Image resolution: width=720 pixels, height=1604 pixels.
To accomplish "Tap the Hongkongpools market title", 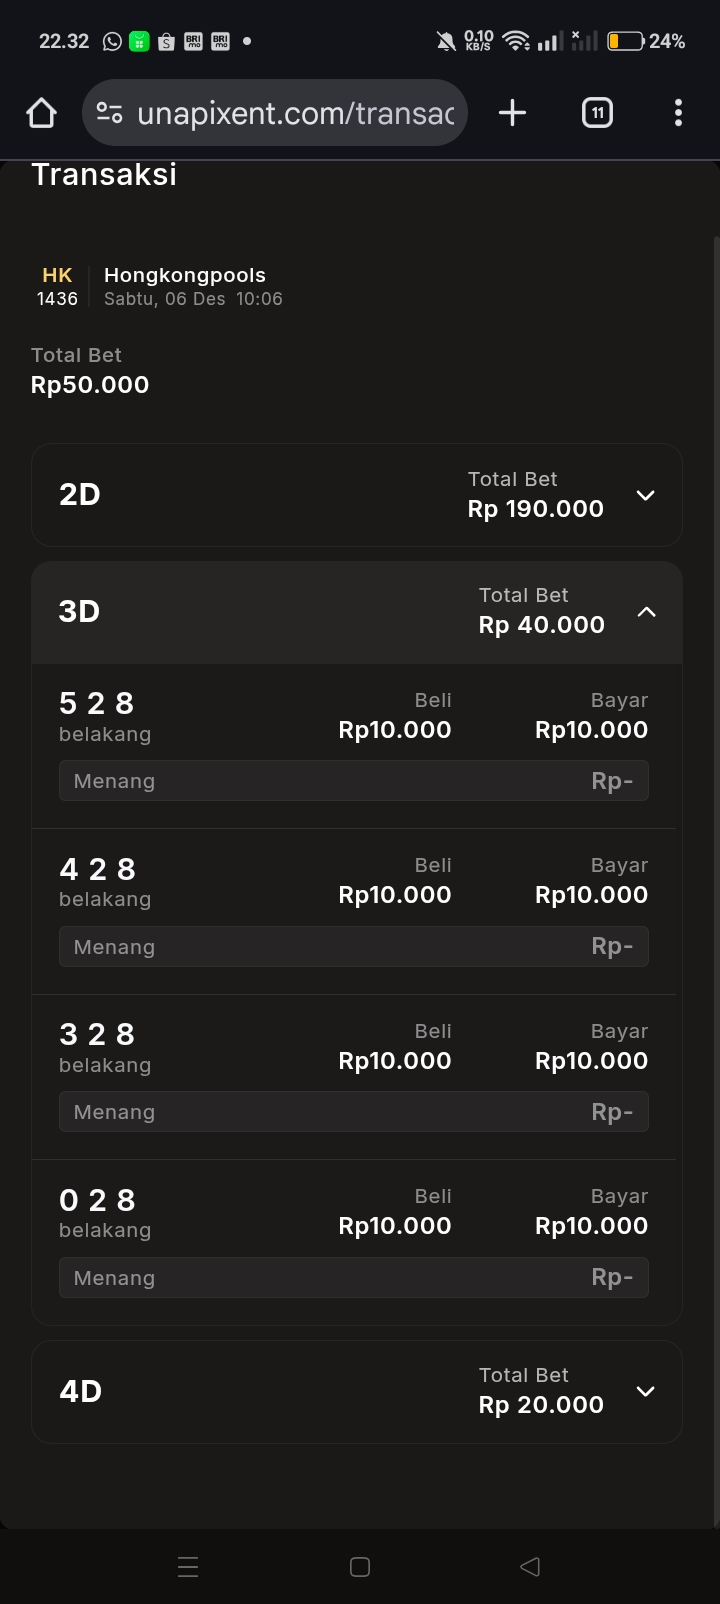I will 185,275.
